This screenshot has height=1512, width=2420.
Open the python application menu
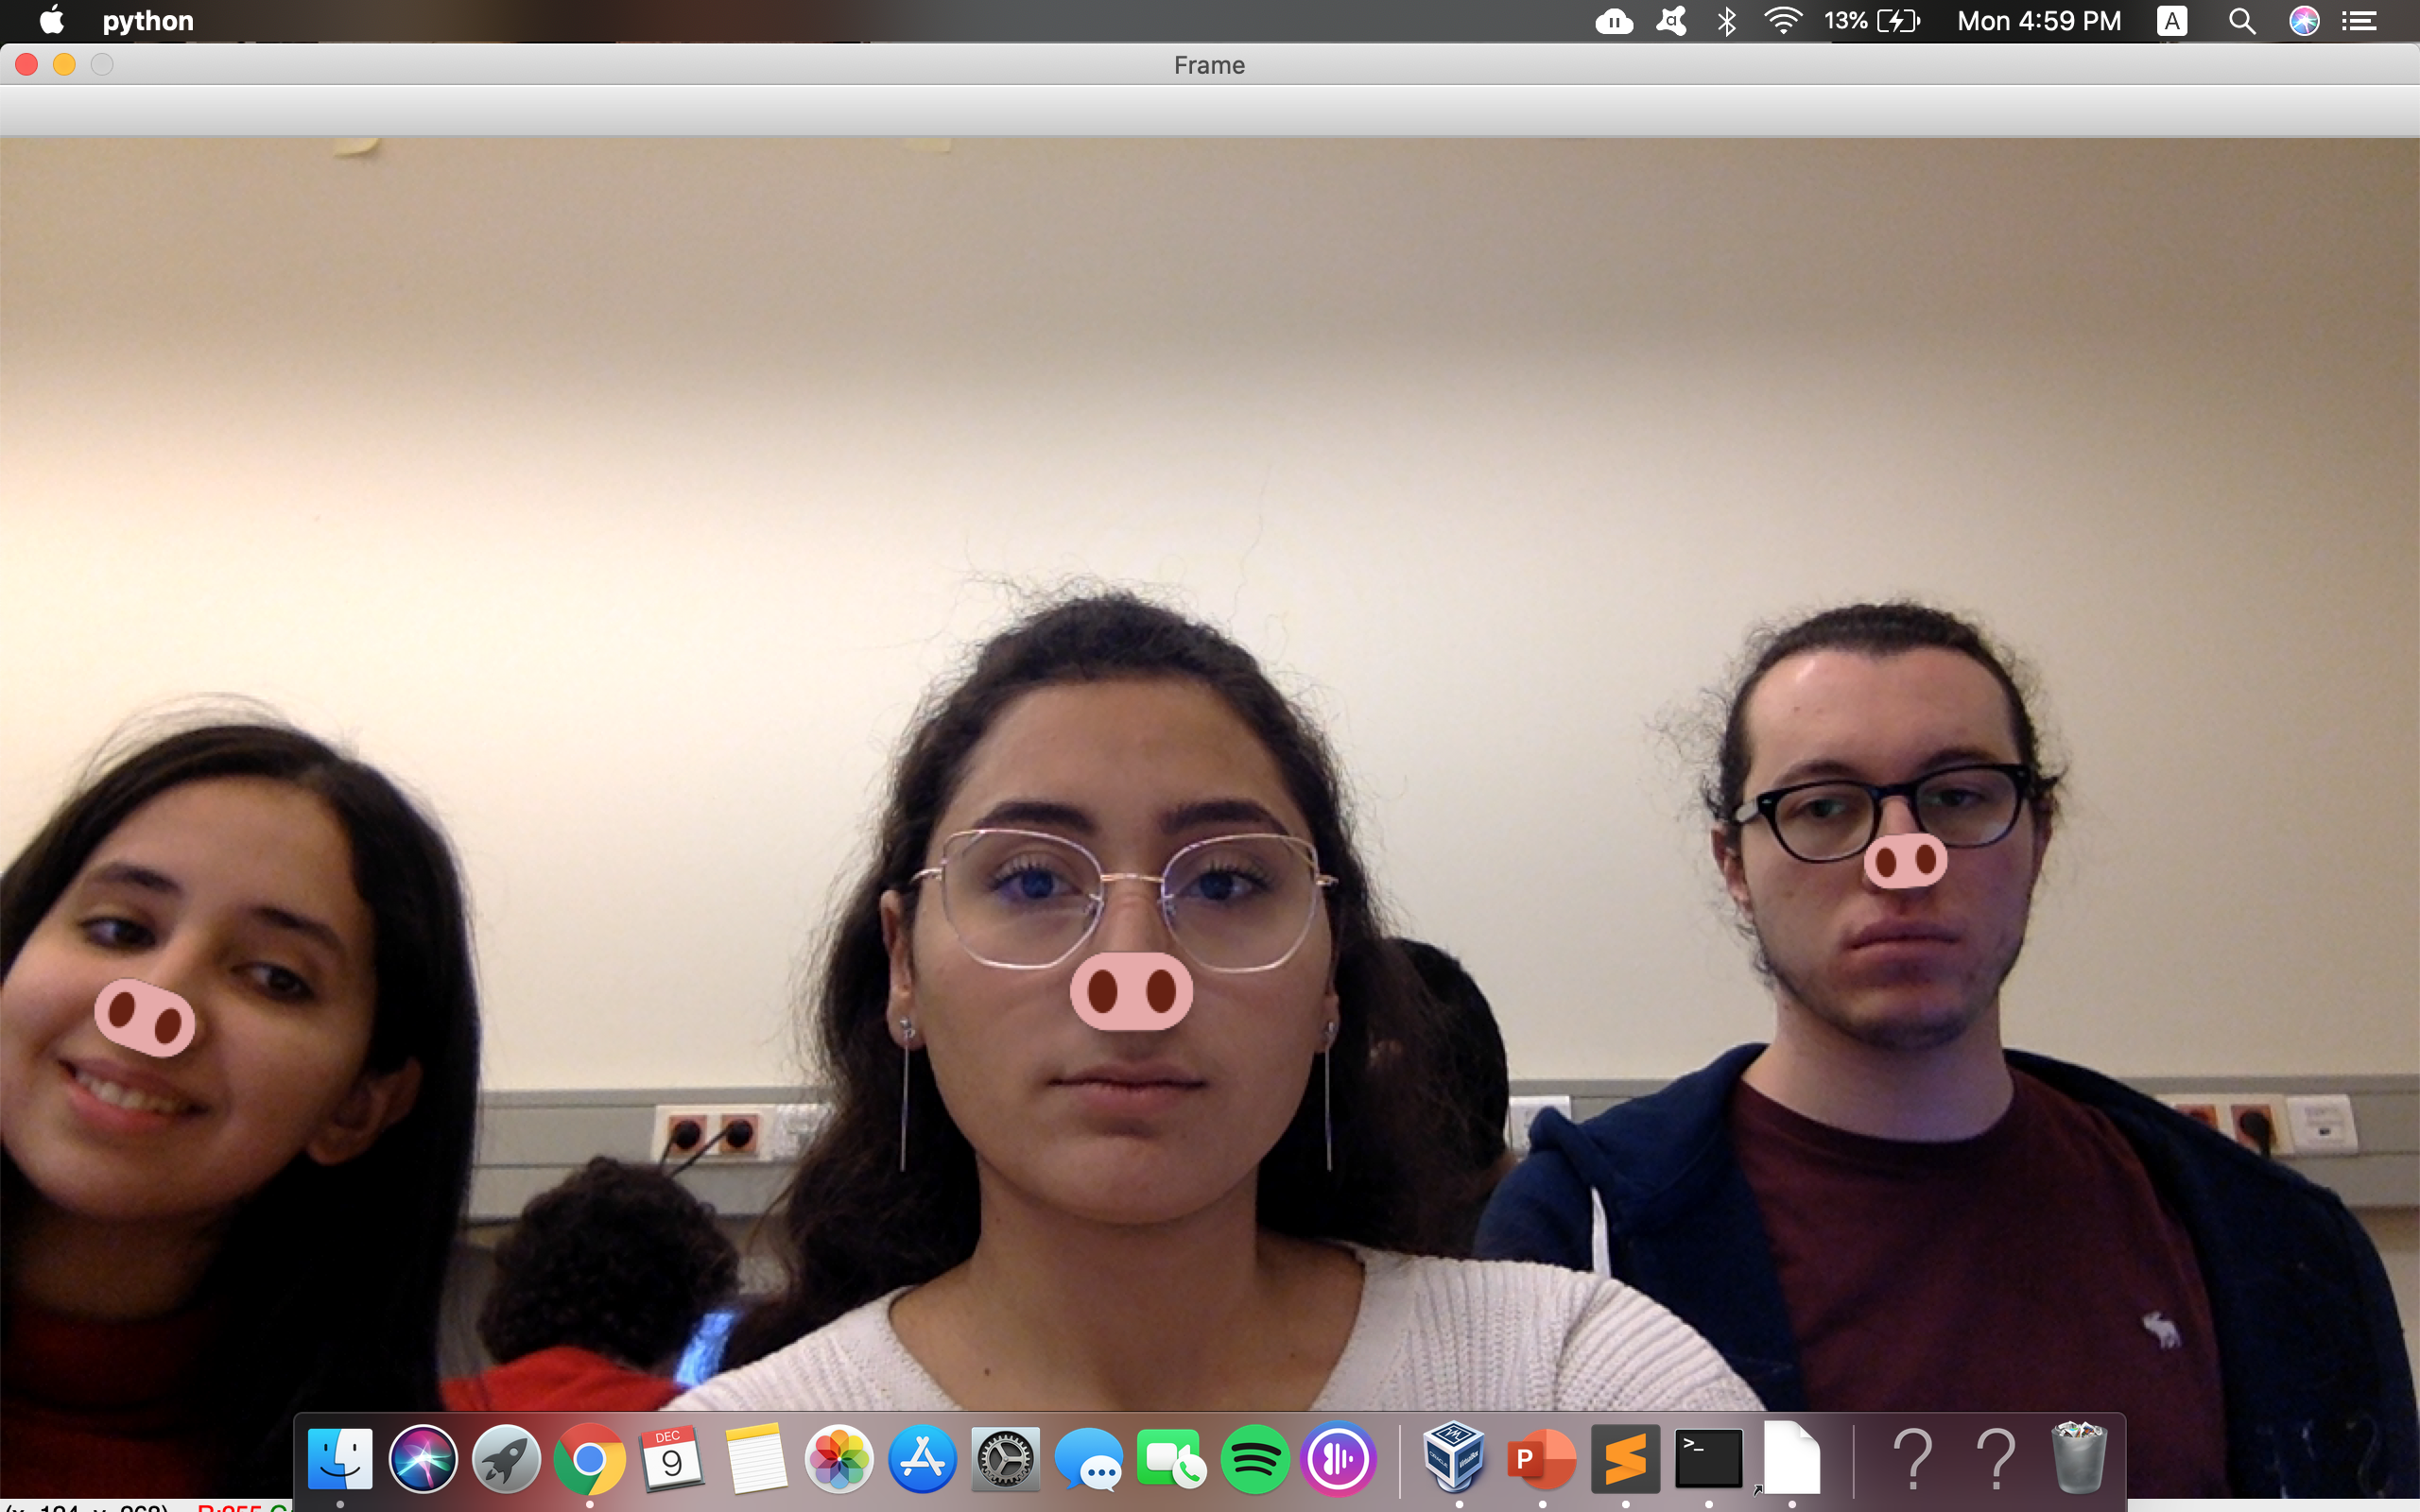pos(148,21)
